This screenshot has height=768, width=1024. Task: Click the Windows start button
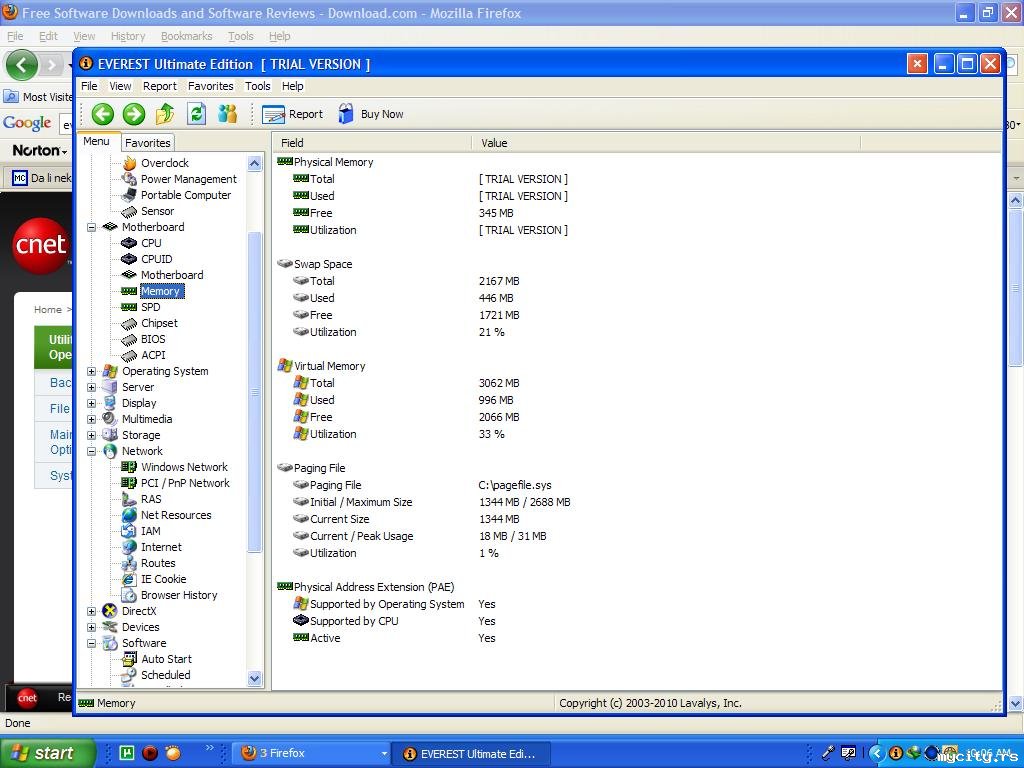pos(47,753)
